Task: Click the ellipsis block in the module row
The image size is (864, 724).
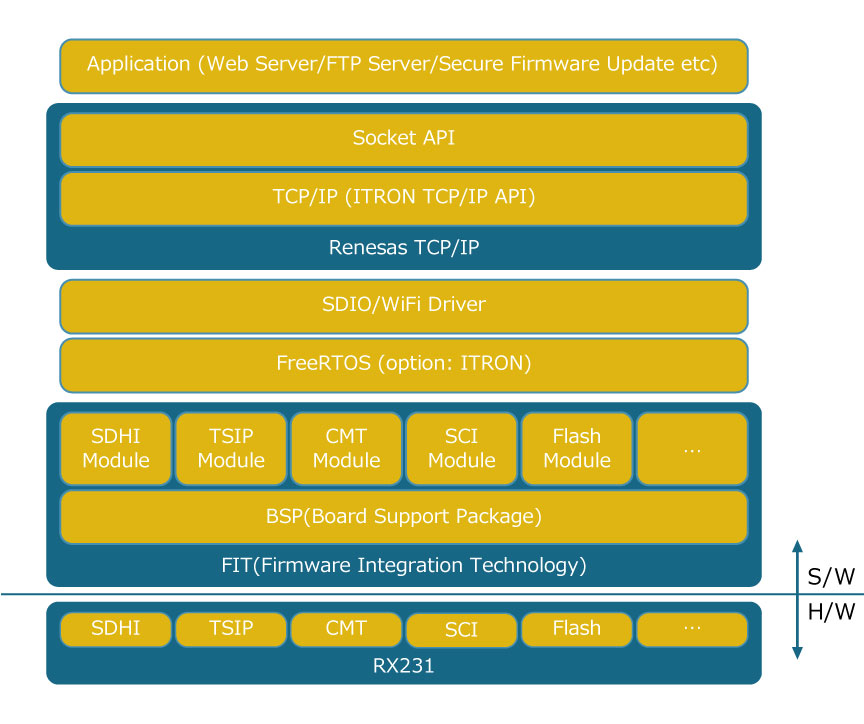Action: (692, 449)
